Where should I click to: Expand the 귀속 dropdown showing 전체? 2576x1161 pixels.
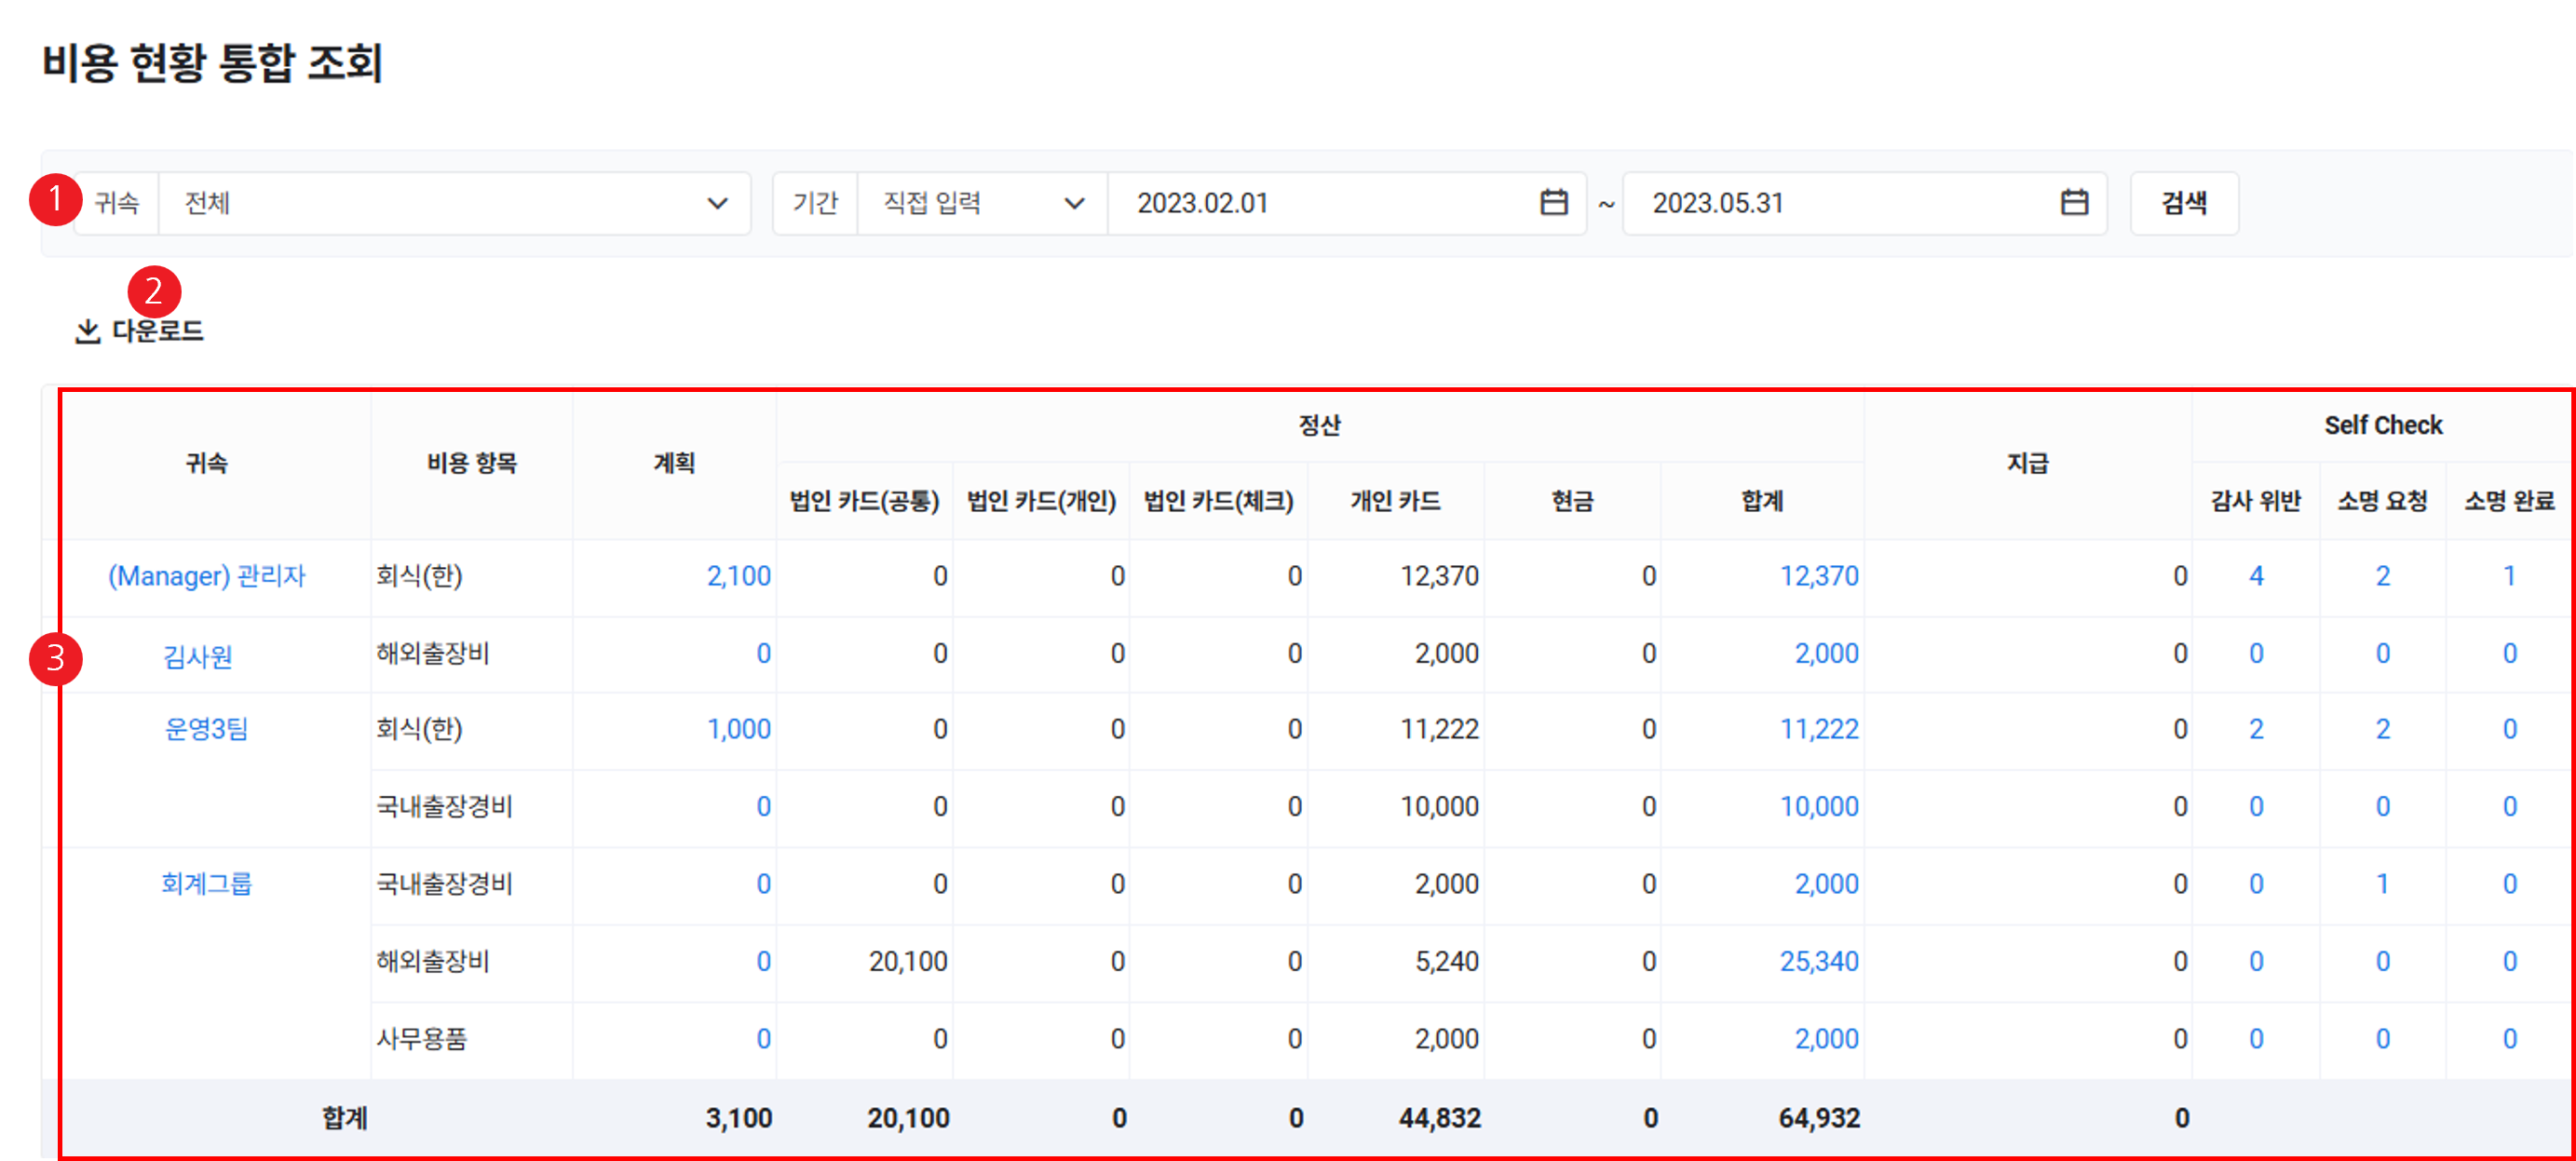(x=454, y=203)
